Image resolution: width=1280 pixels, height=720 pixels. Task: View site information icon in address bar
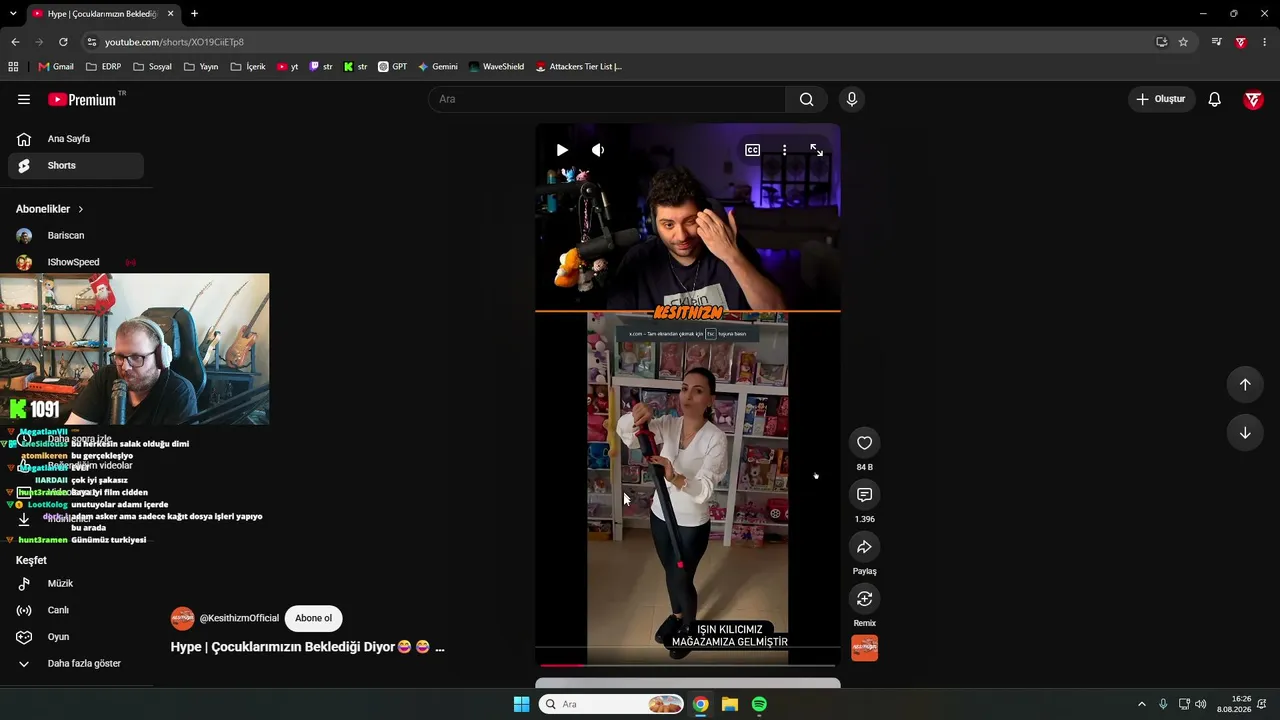click(91, 42)
